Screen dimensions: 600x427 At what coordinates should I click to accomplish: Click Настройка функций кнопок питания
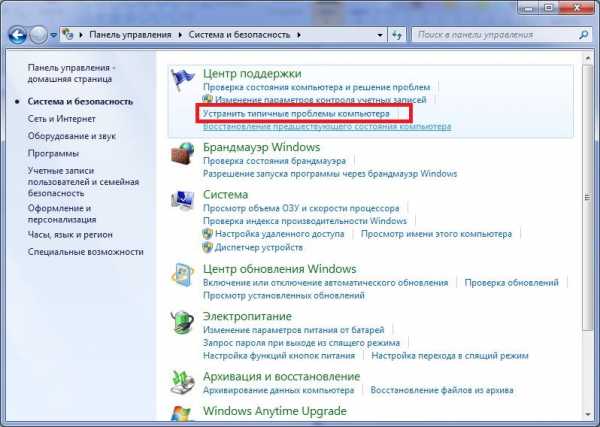[x=279, y=356]
